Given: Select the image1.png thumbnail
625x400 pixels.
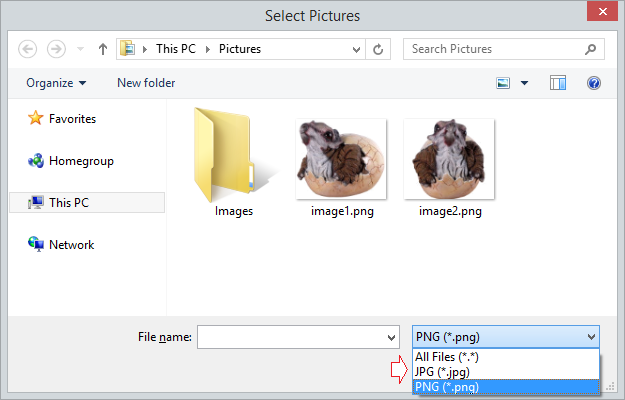Looking at the screenshot, I should [341, 167].
